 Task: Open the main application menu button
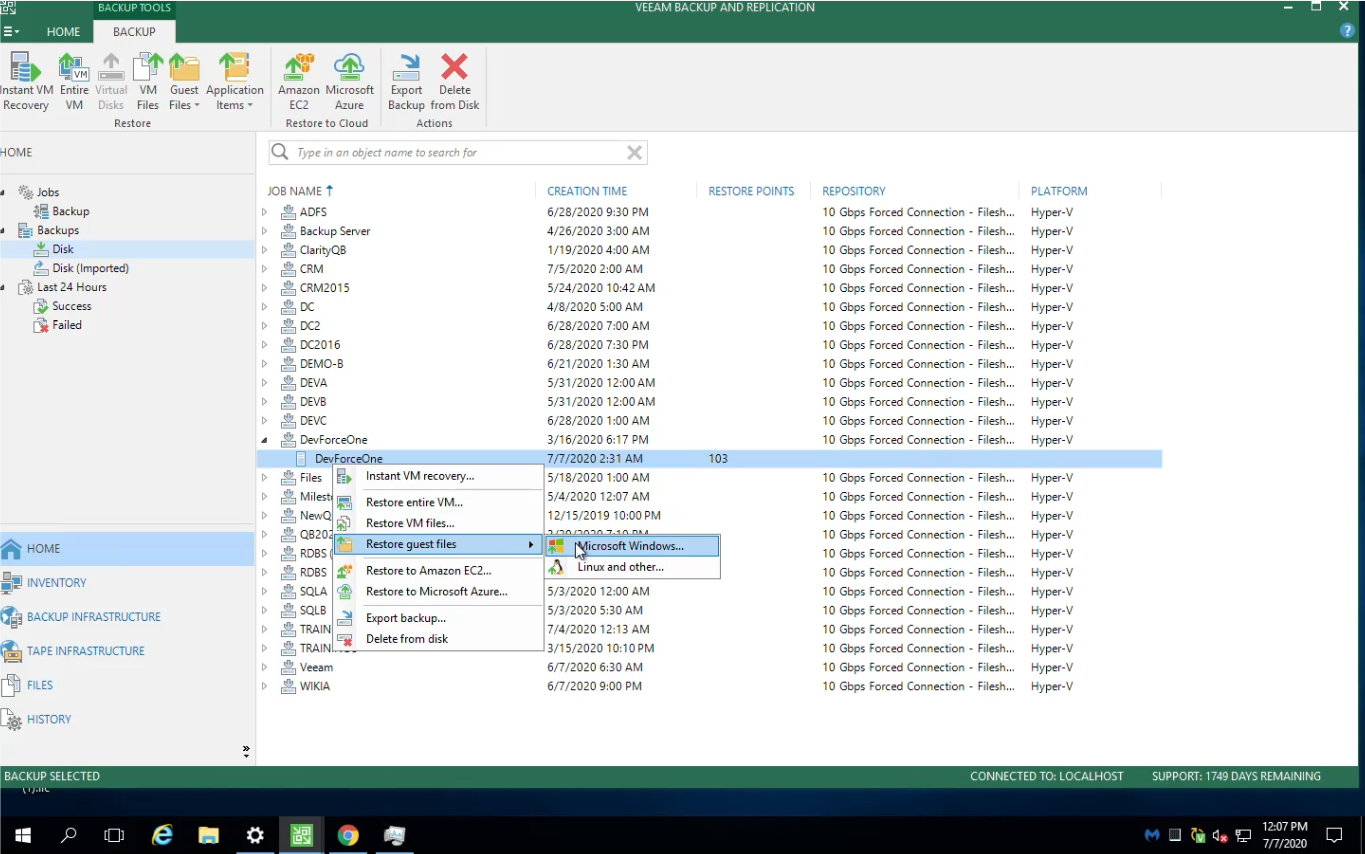11,31
